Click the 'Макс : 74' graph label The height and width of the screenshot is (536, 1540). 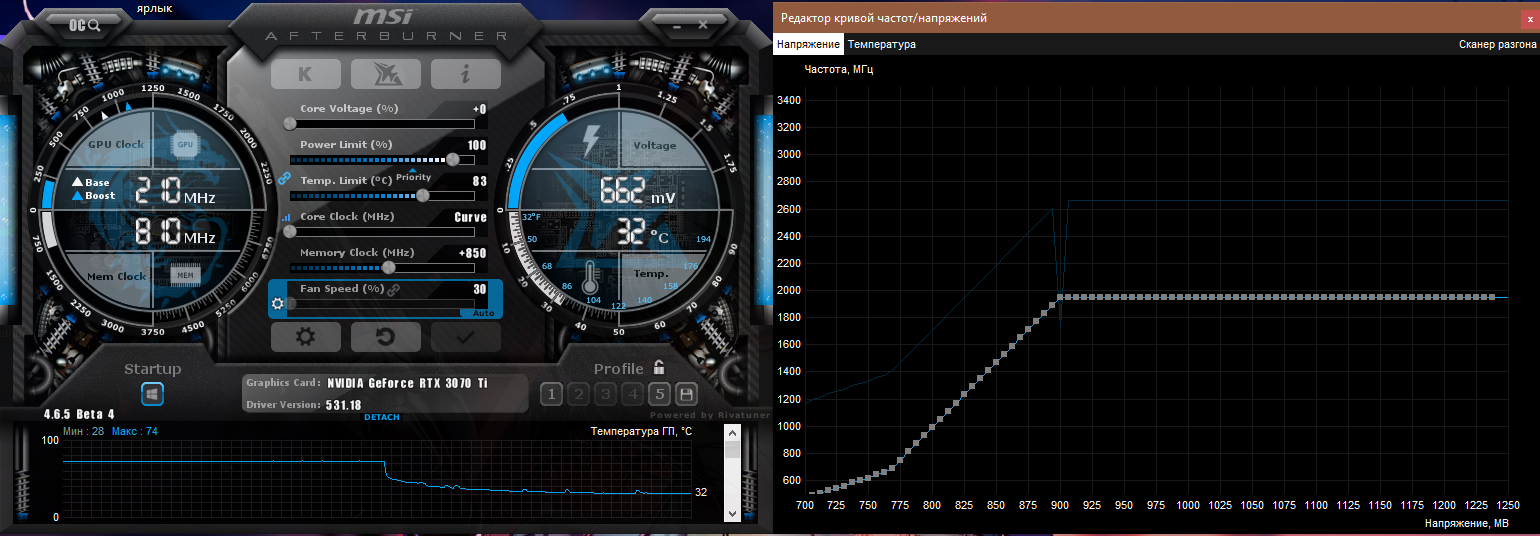pos(135,431)
